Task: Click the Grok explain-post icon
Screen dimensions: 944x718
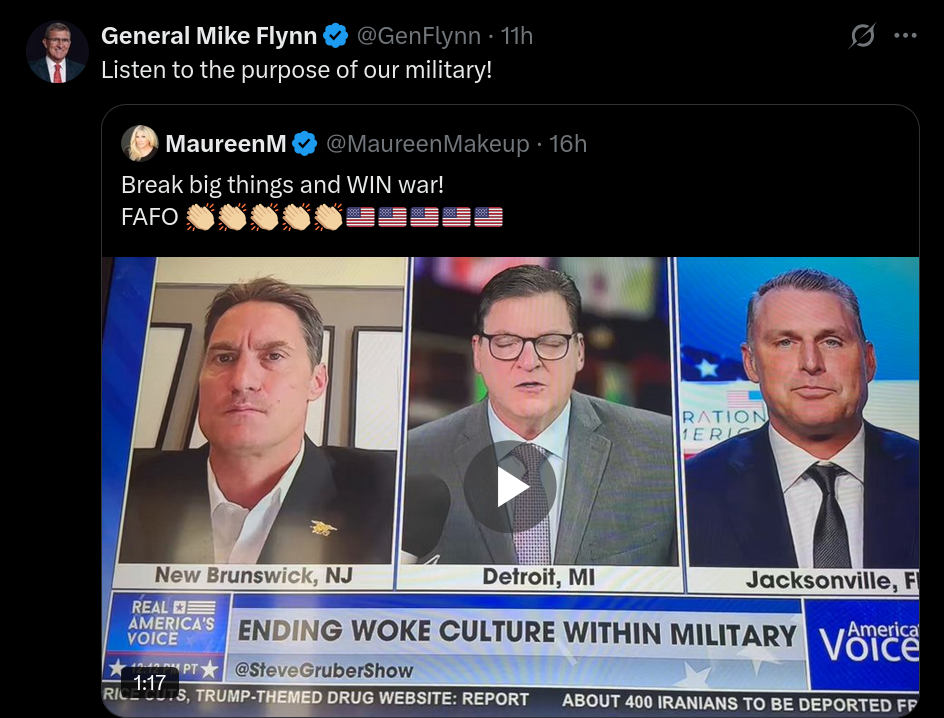Action: tap(862, 37)
